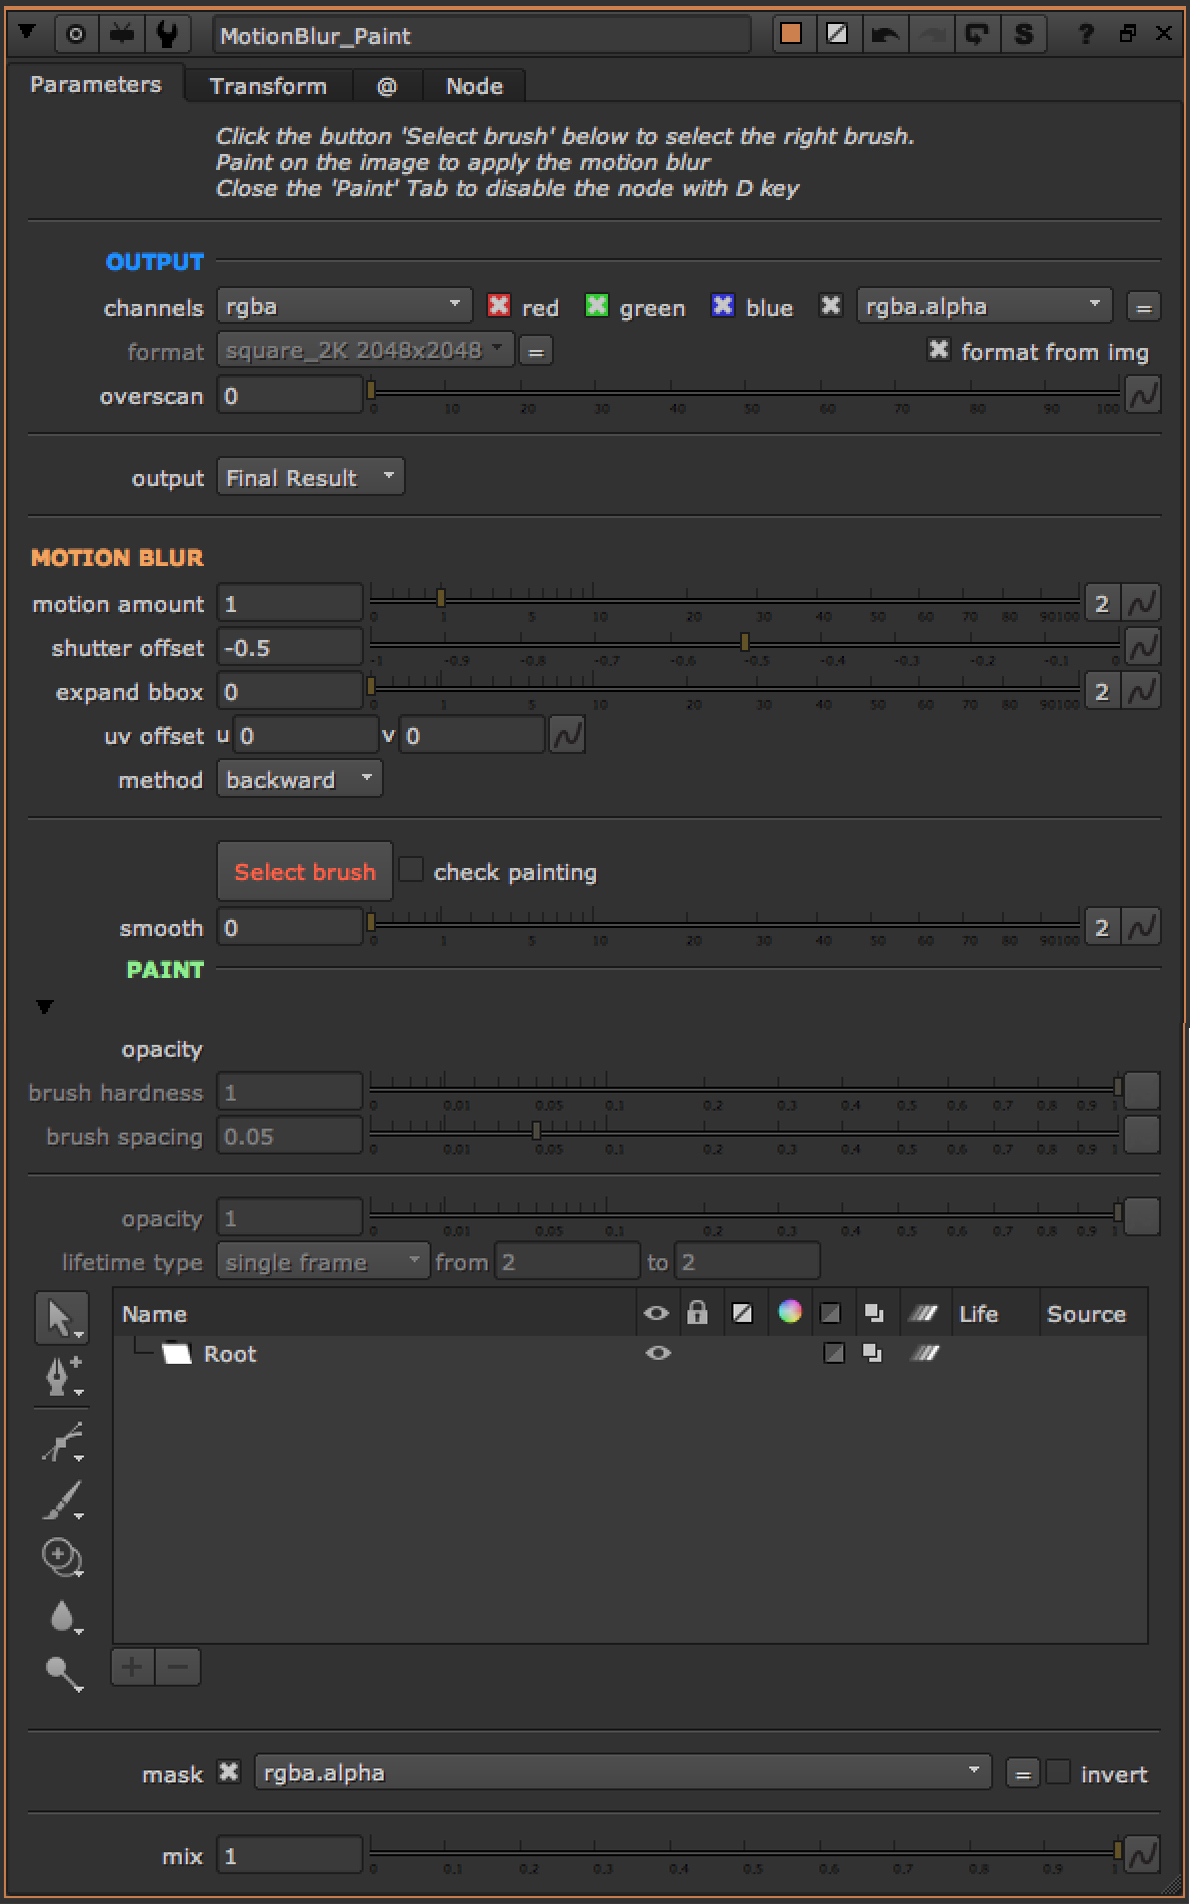This screenshot has height=1904, width=1190.
Task: Toggle visibility eye of Root layer
Action: click(x=657, y=1353)
